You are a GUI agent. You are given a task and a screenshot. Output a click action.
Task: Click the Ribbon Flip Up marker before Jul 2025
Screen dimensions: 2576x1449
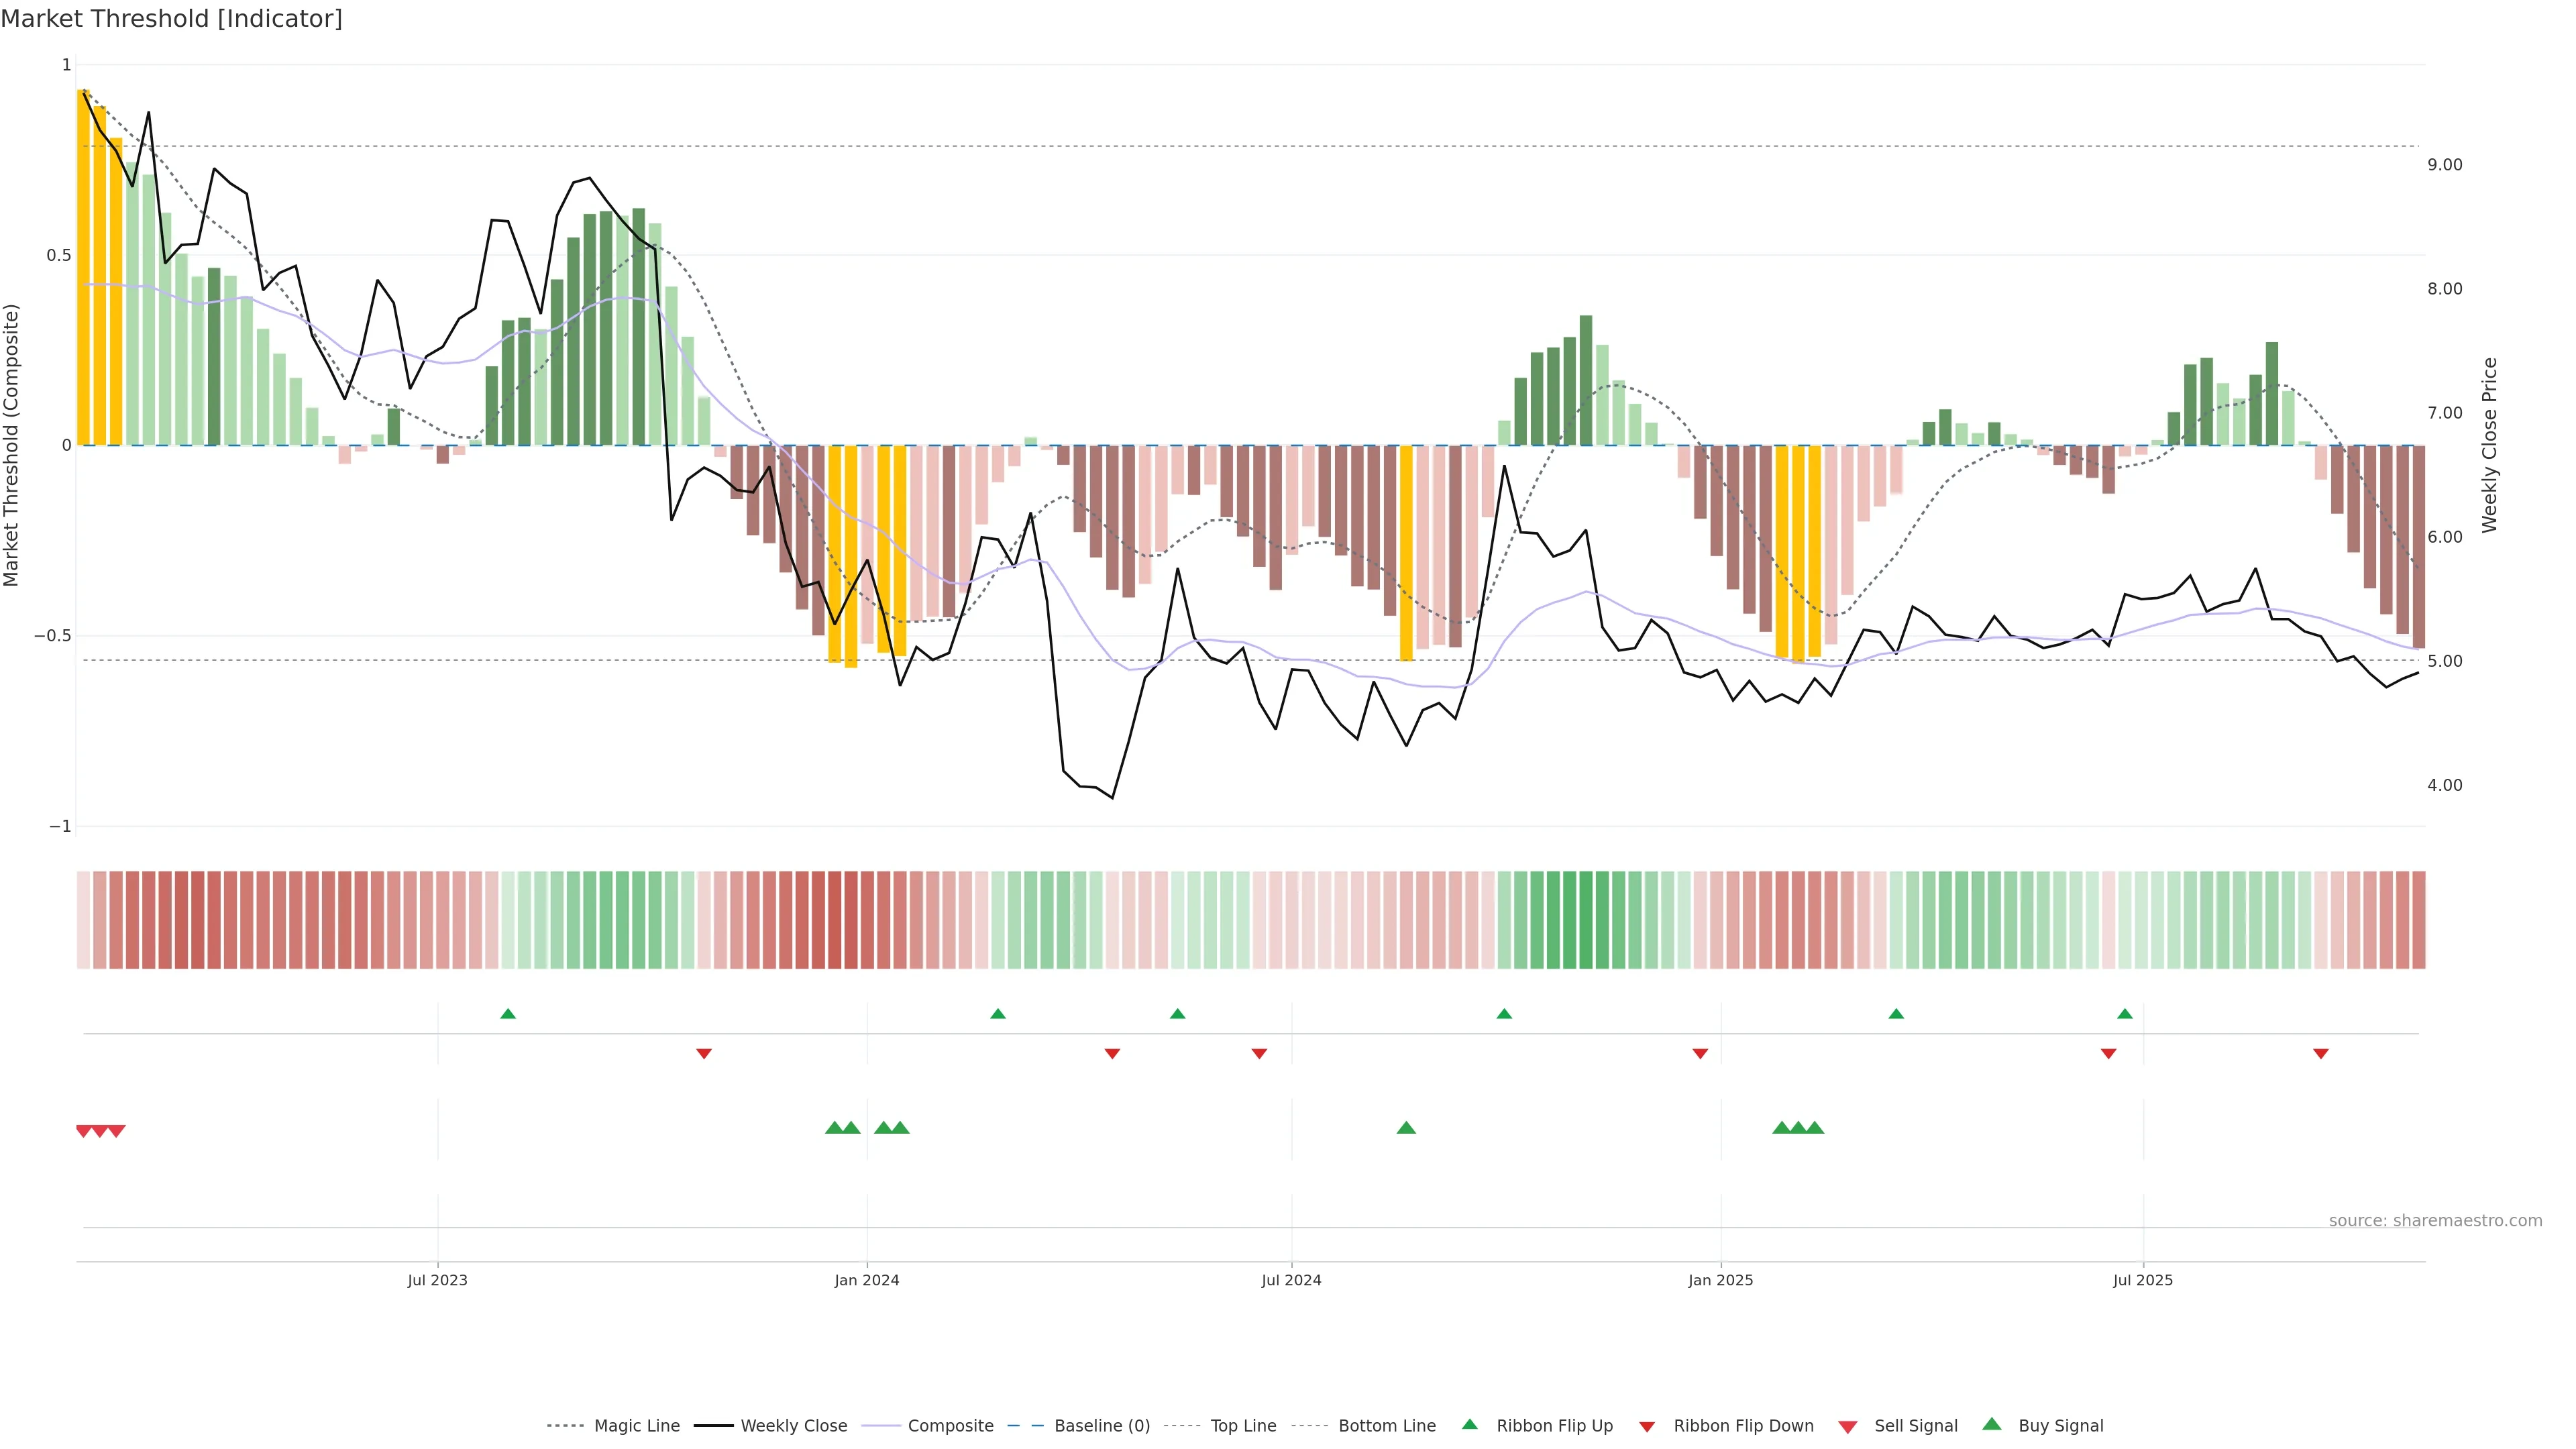pos(2125,1014)
